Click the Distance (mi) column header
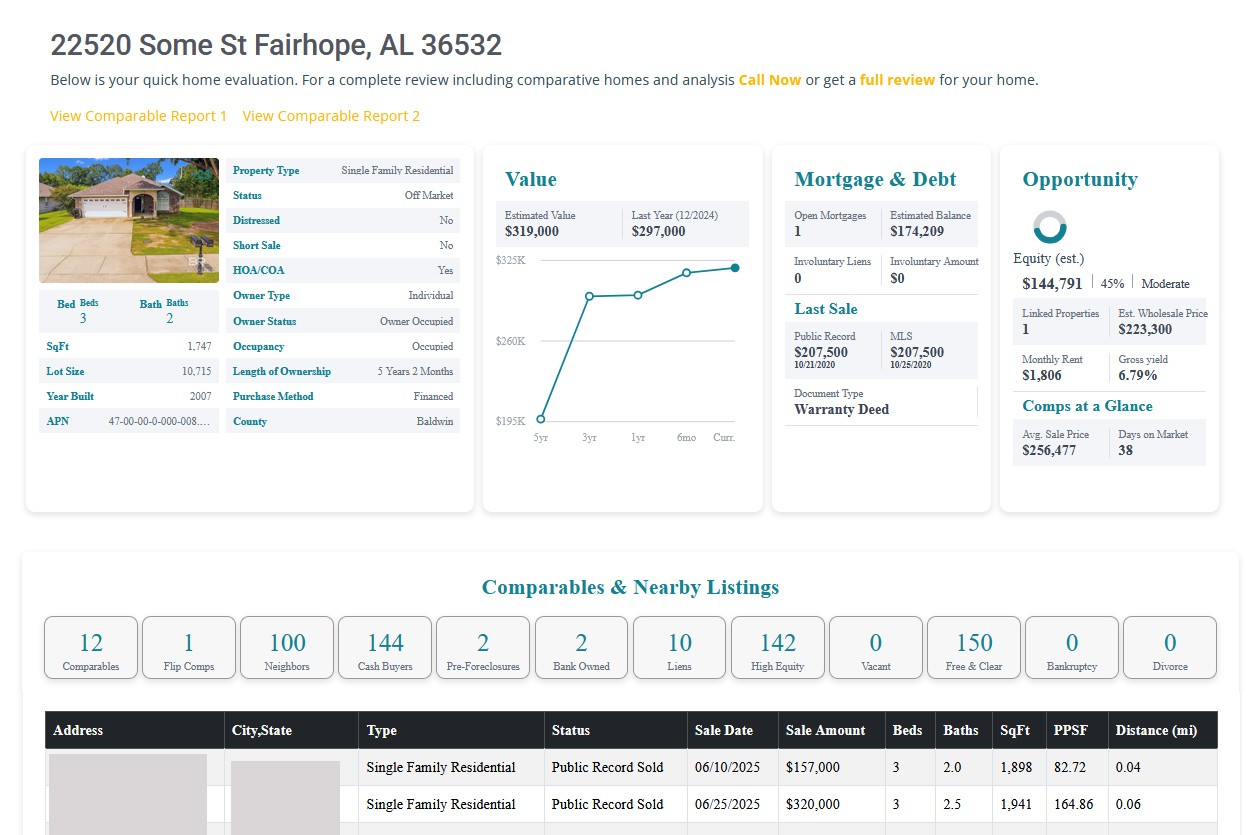This screenshot has height=835, width=1257. point(1156,730)
